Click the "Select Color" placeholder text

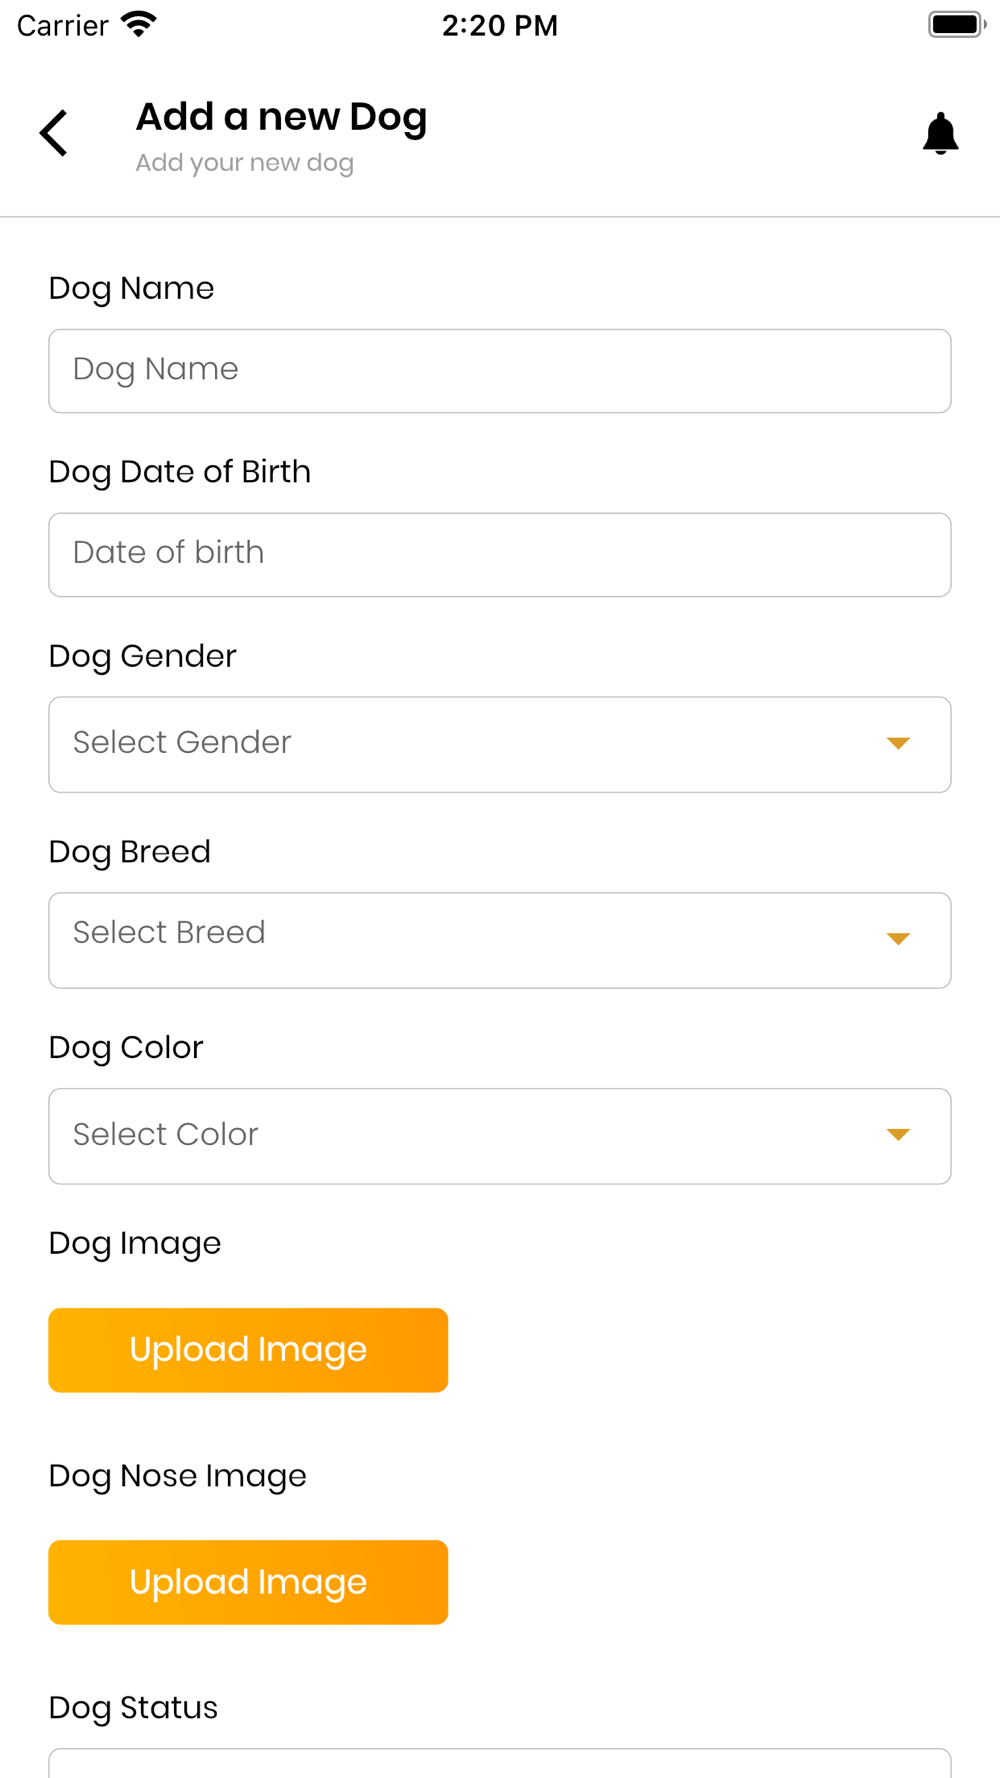pyautogui.click(x=166, y=1135)
